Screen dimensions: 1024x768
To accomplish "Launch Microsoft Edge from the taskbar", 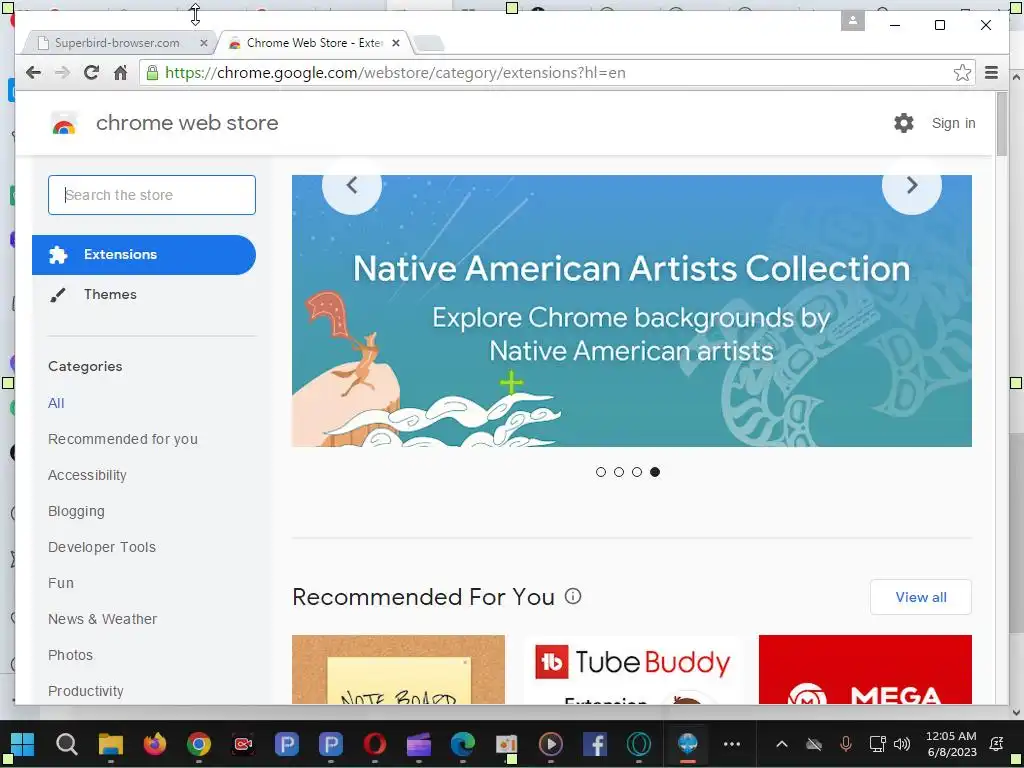I will (x=462, y=744).
